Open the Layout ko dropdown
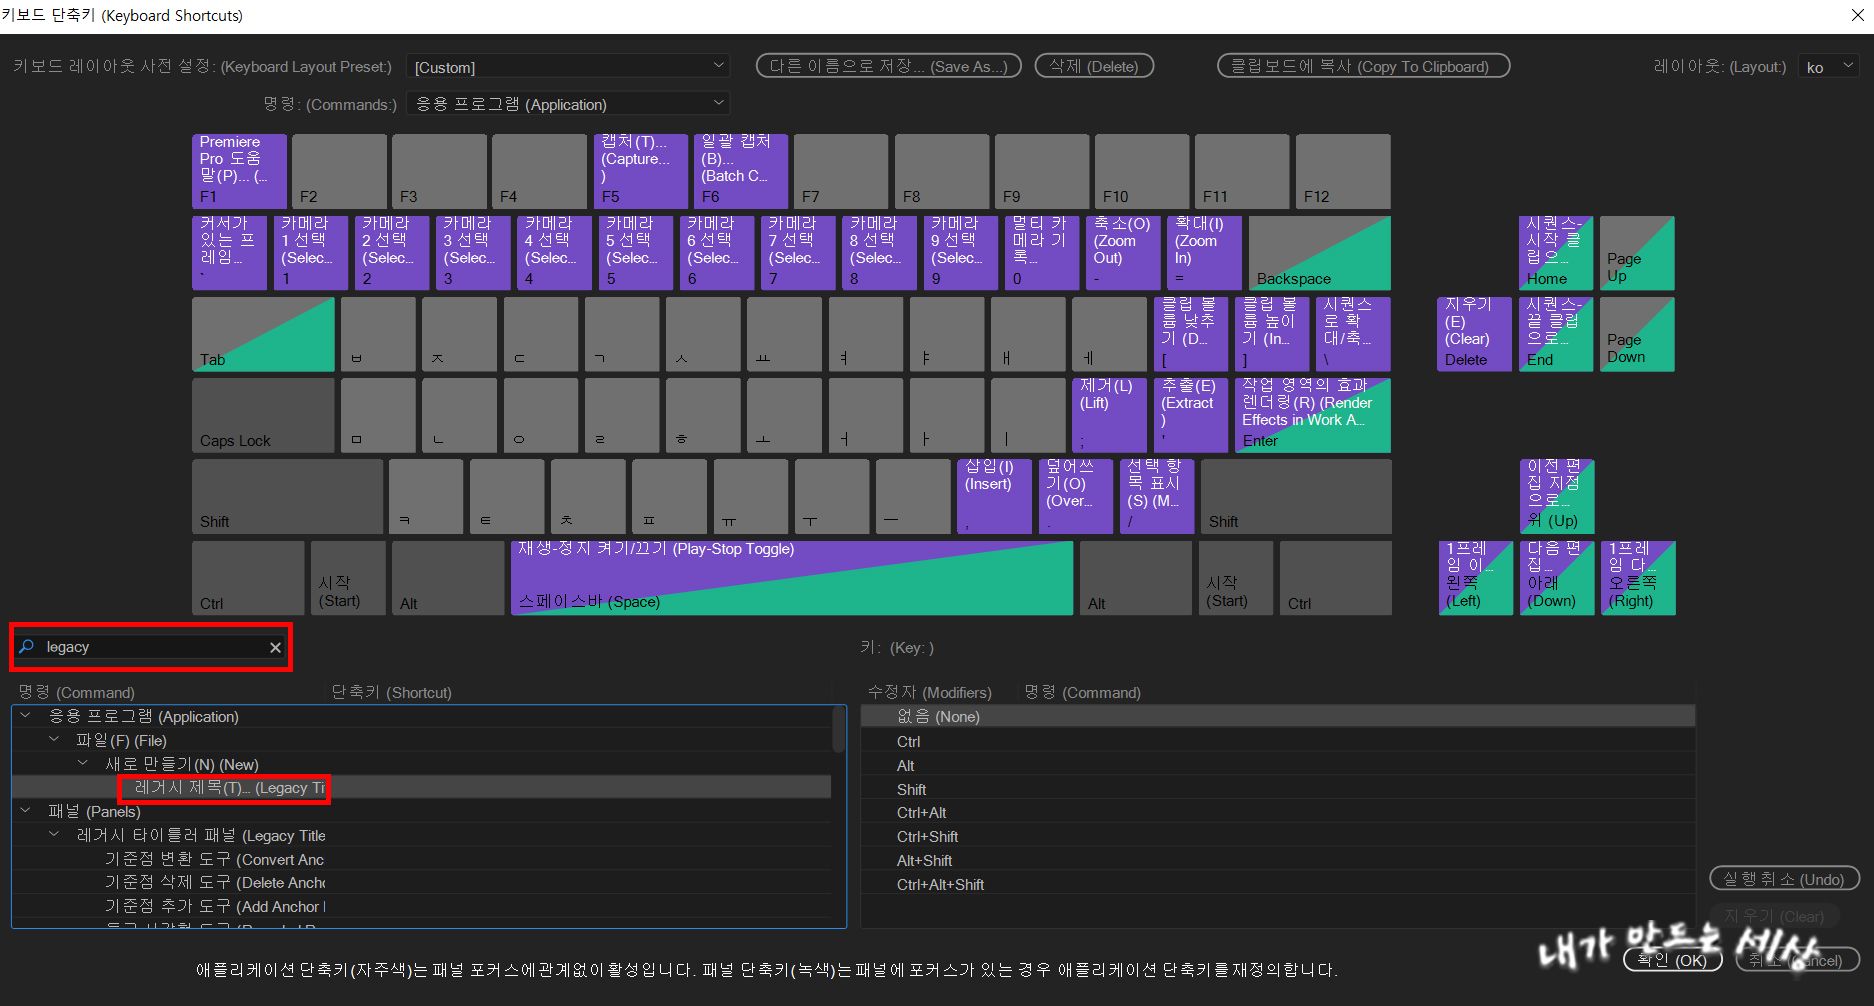Screen dimensions: 1874x1006 (1830, 67)
